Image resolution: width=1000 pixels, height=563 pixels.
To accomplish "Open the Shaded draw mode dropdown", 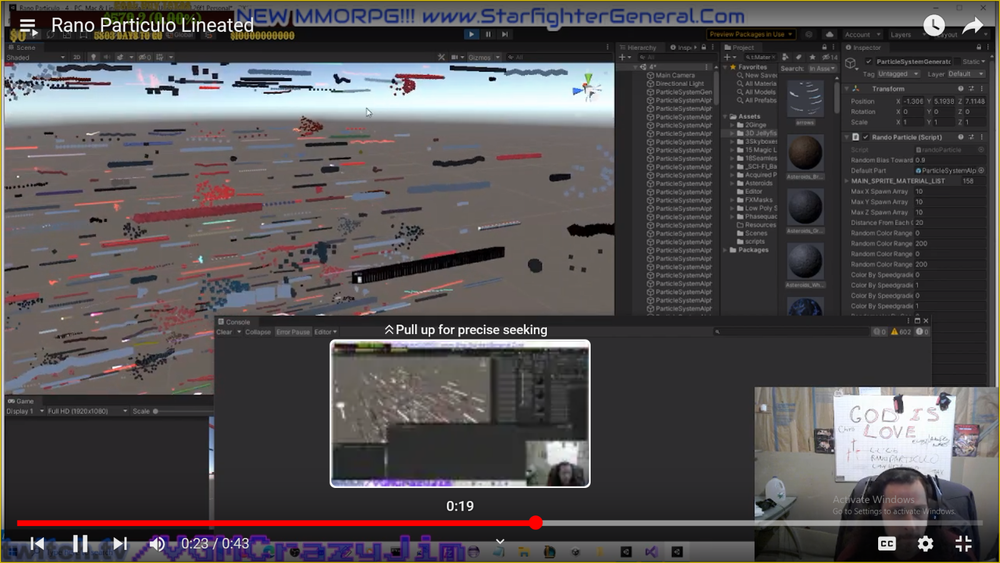I will [x=36, y=57].
